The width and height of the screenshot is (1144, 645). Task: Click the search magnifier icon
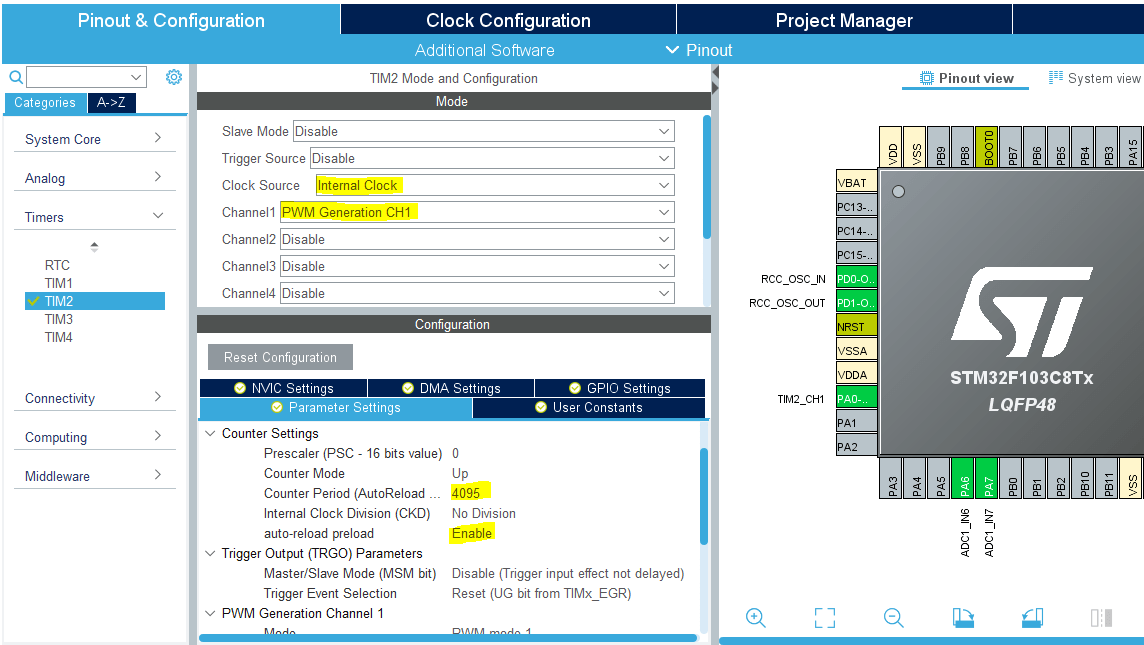(15, 77)
